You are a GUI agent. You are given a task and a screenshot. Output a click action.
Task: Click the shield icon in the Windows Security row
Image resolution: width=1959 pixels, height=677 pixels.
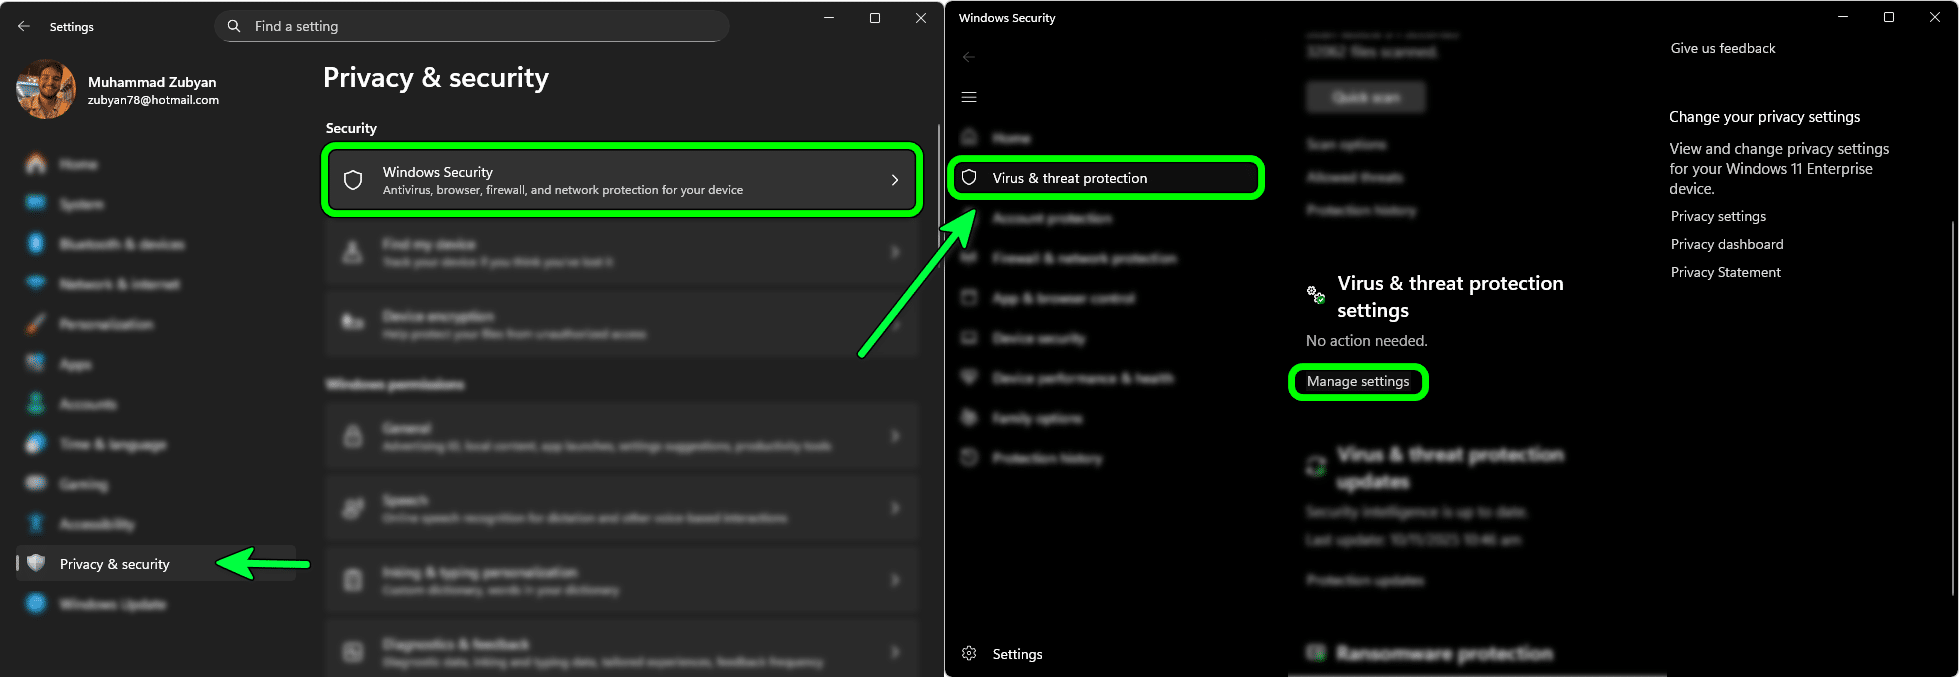353,180
